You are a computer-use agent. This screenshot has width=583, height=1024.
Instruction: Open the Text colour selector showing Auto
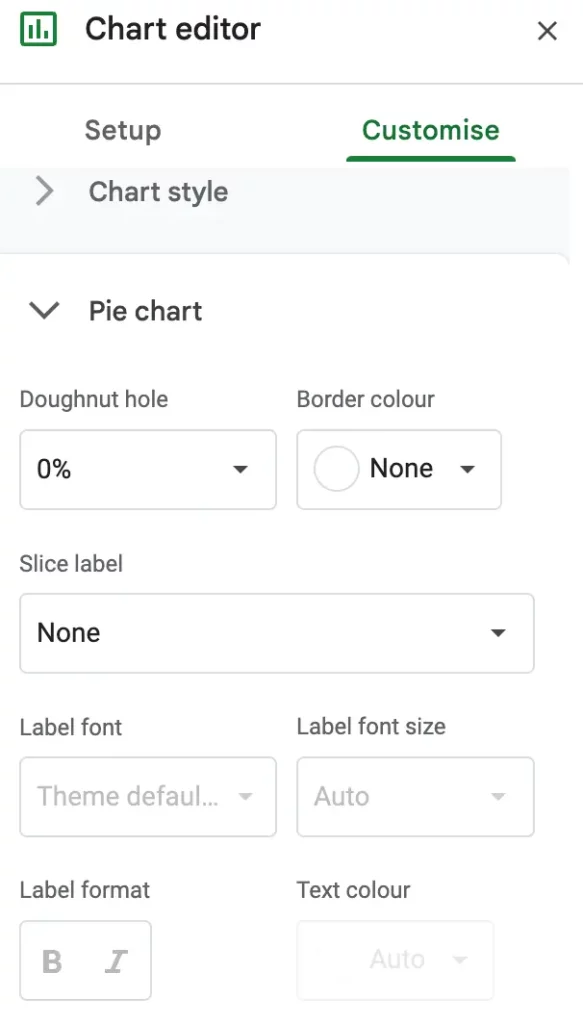[395, 960]
